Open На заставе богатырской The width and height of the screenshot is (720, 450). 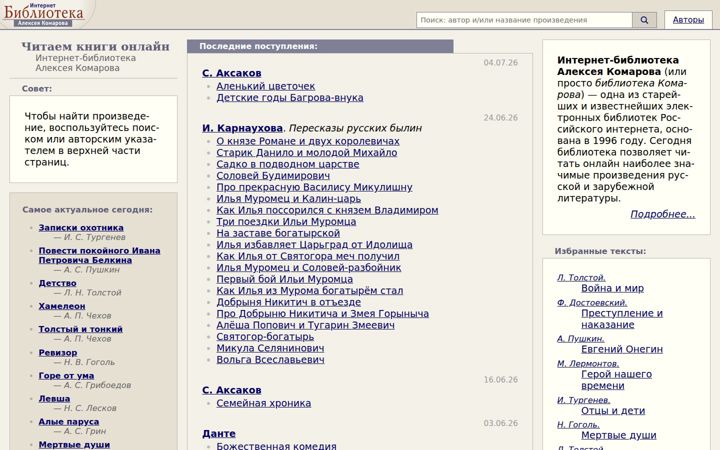[x=278, y=233]
